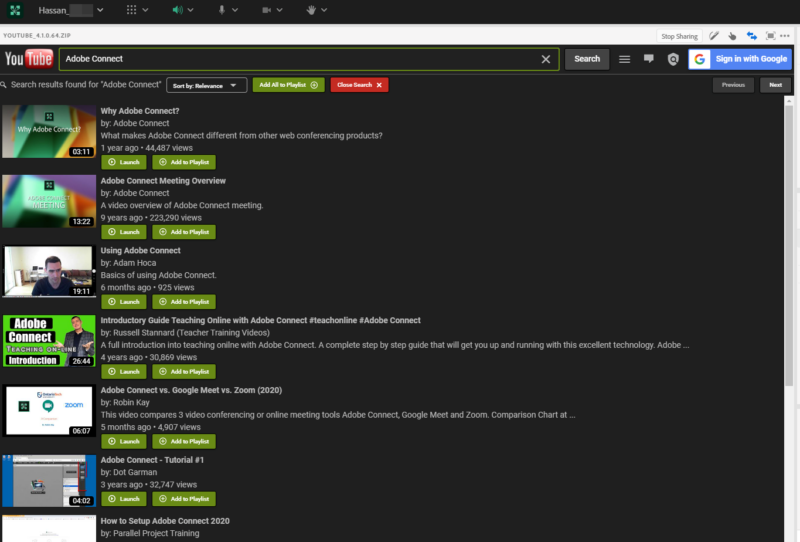Click the search results magnifier icon
This screenshot has width=800, height=542.
pyautogui.click(x=4, y=85)
